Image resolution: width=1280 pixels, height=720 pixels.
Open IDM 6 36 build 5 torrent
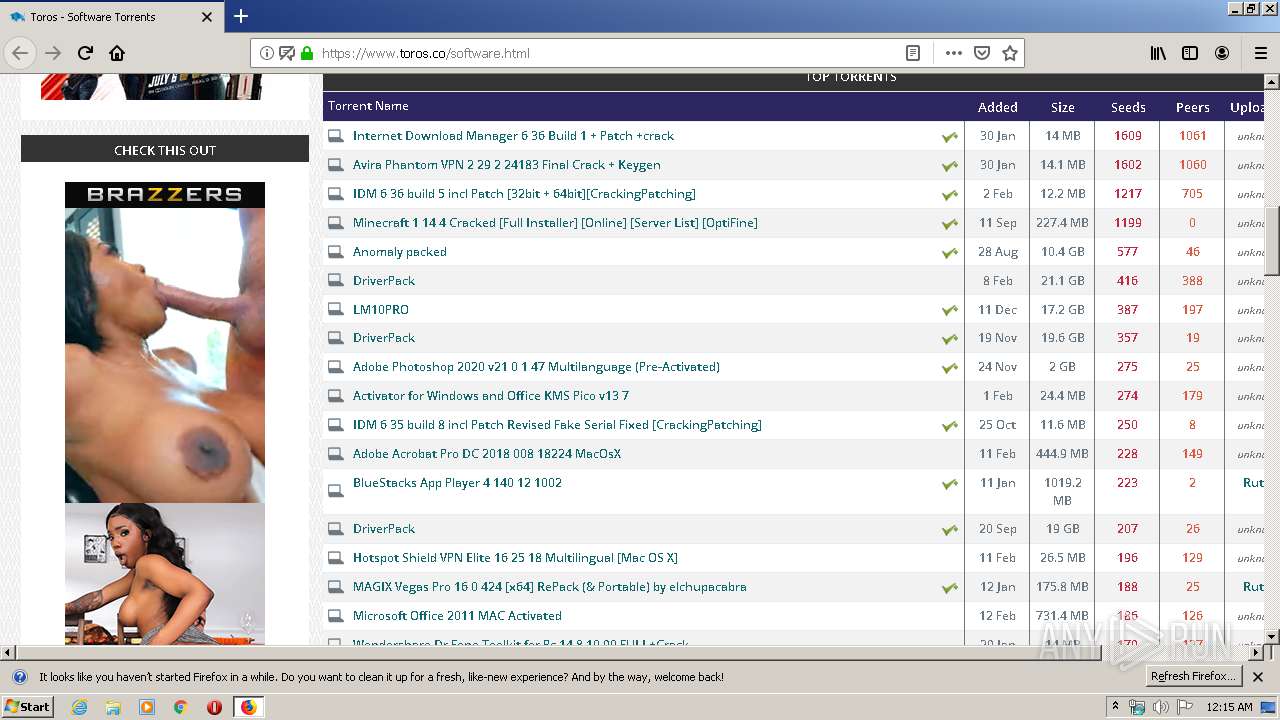point(524,194)
